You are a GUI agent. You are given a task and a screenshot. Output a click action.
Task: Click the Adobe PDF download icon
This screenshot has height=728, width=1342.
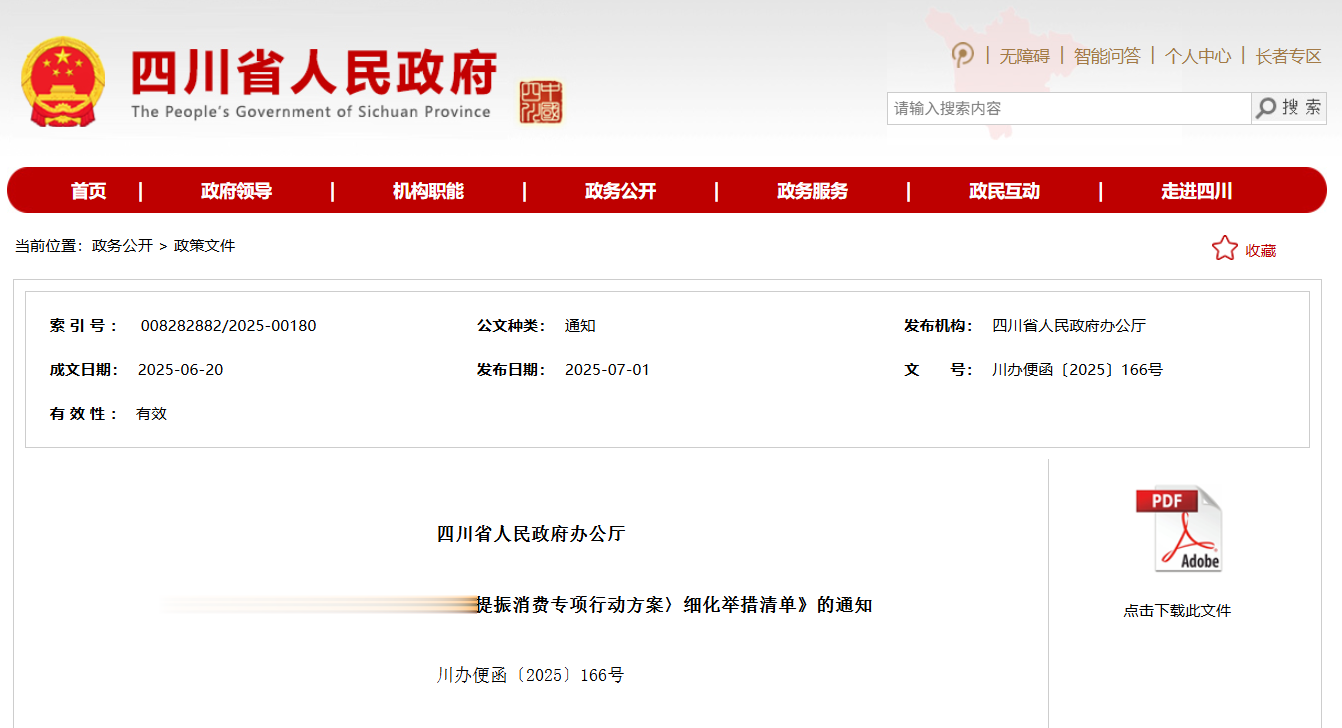[x=1178, y=529]
